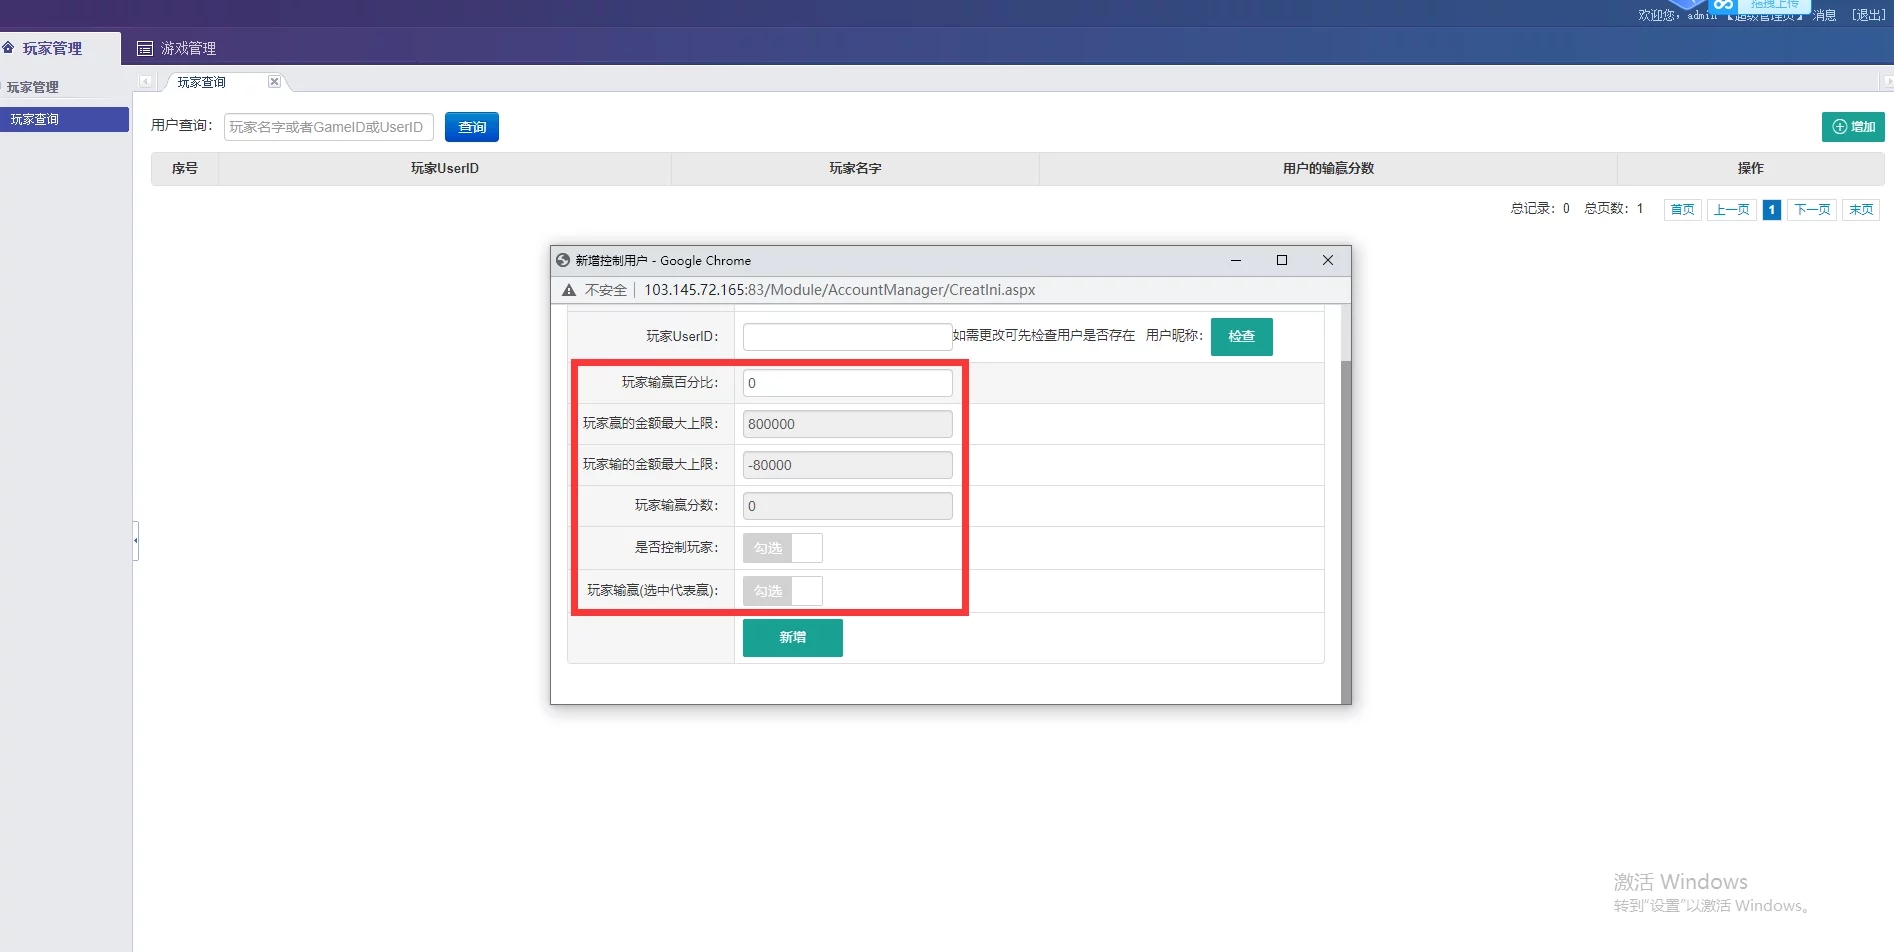The image size is (1894, 952).
Task: Toggle the 是否控制玩家 switch
Action: [x=782, y=548]
